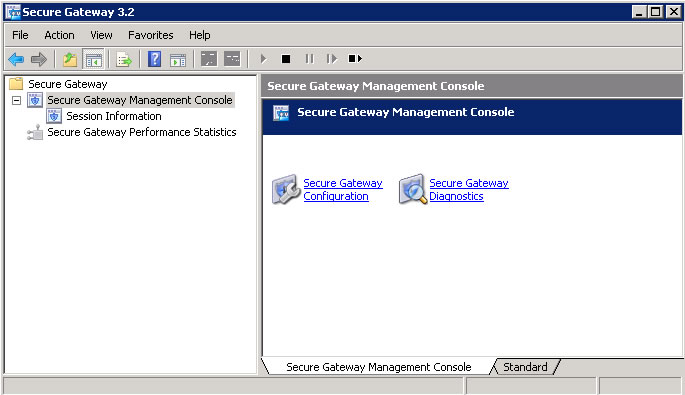685x395 pixels.
Task: Click the Performance Statistics node icon
Action: (x=35, y=132)
